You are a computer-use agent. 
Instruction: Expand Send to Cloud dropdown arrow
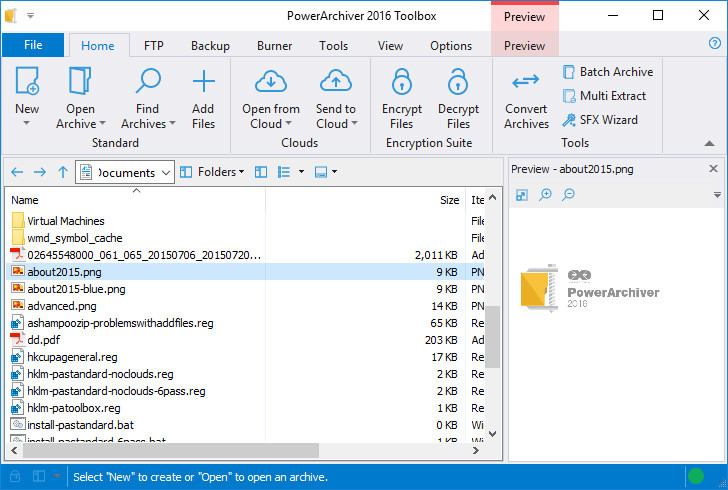pos(354,124)
